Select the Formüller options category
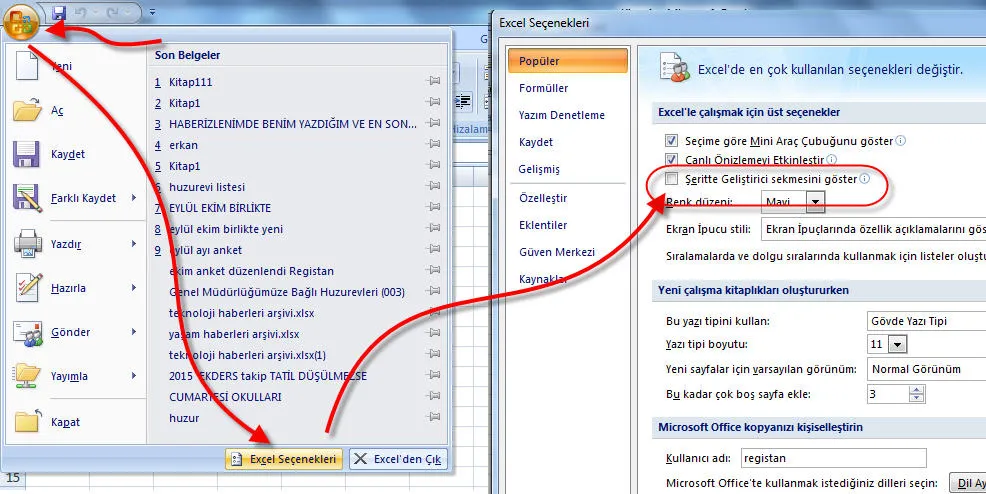The width and height of the screenshot is (986, 494). [543, 88]
